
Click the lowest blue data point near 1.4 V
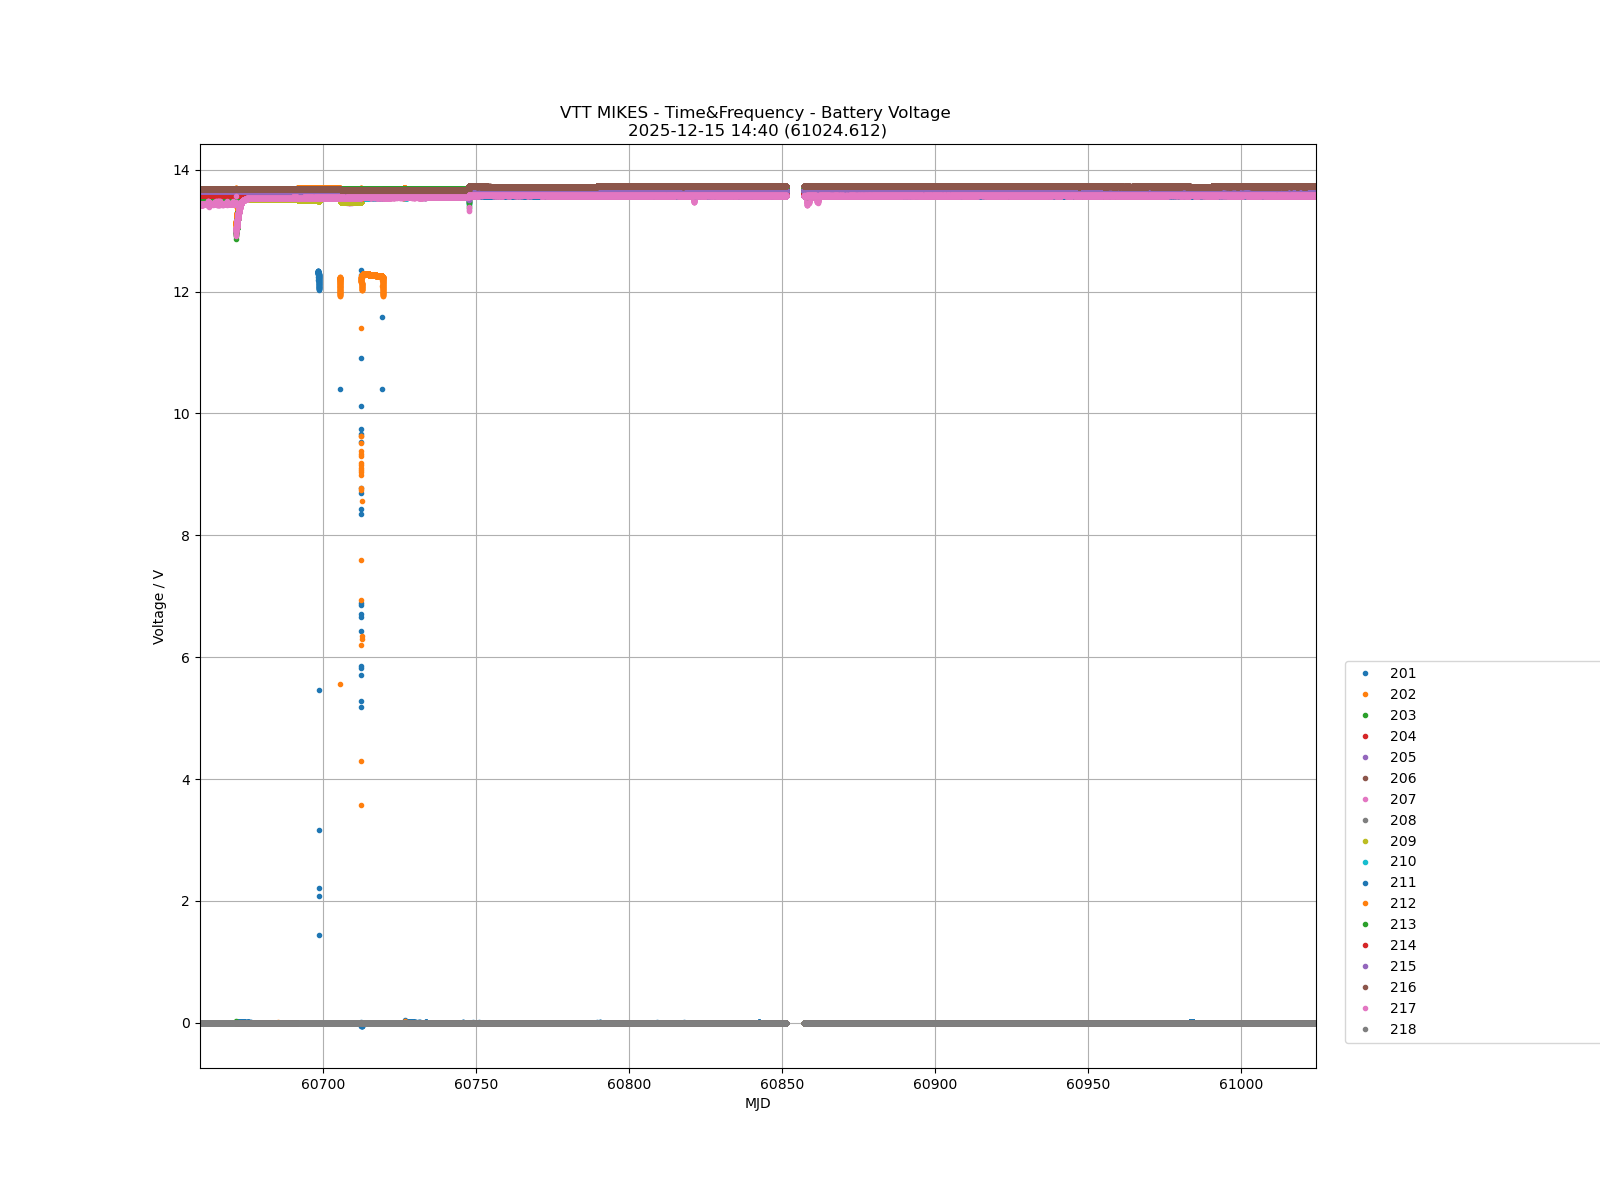pyautogui.click(x=319, y=935)
